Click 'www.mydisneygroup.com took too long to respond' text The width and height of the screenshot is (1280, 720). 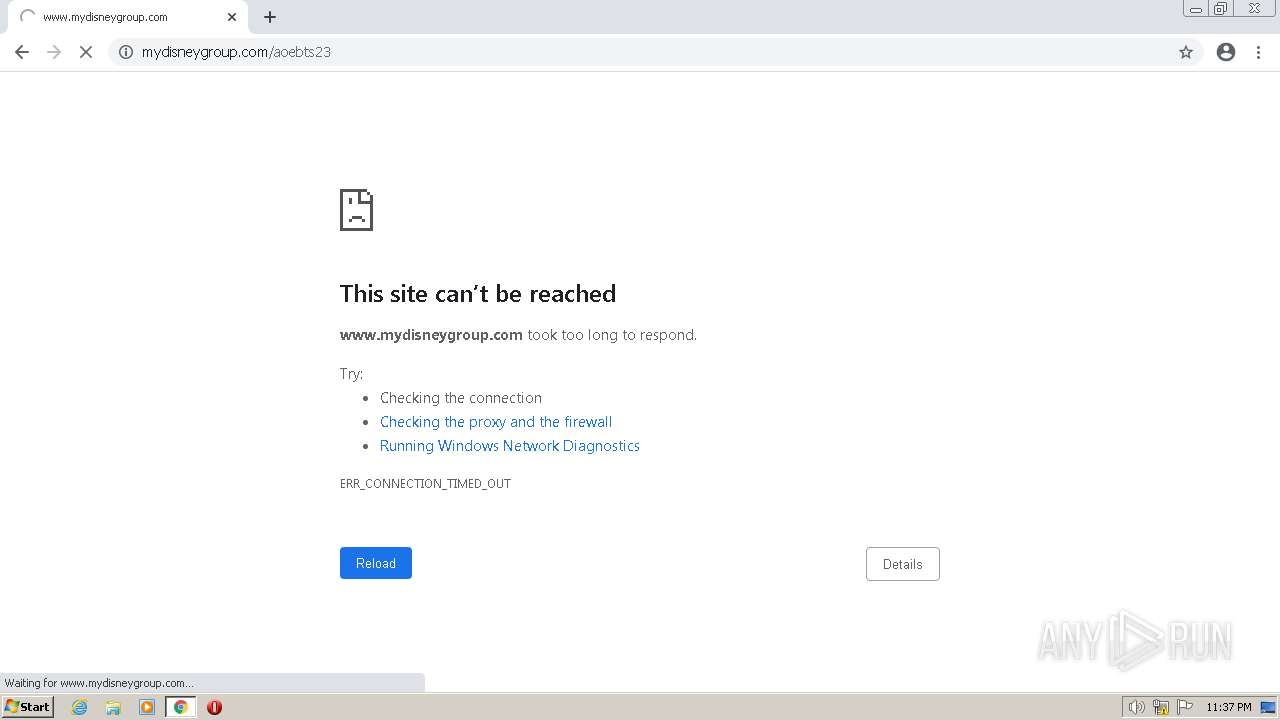click(x=518, y=335)
